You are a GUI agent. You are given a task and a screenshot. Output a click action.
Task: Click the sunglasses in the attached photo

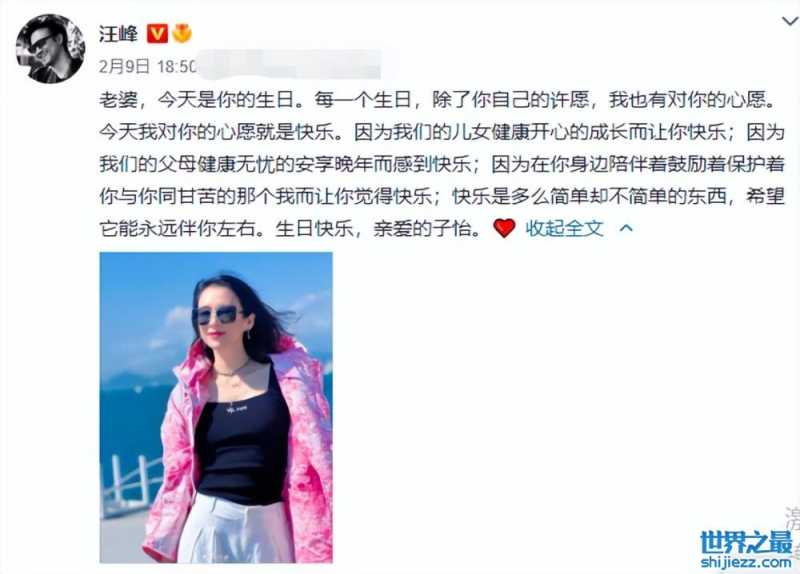click(219, 315)
